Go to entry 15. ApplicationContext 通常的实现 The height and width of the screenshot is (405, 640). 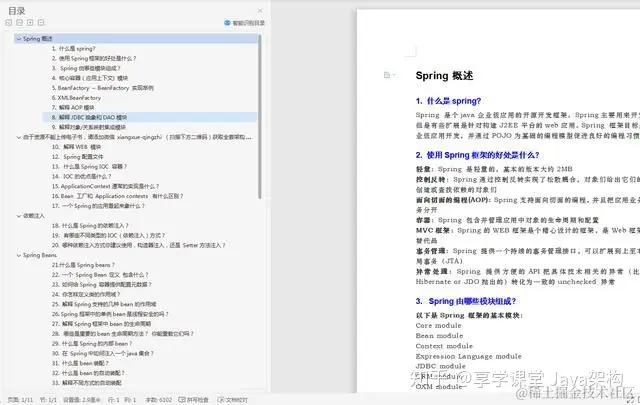tap(105, 186)
